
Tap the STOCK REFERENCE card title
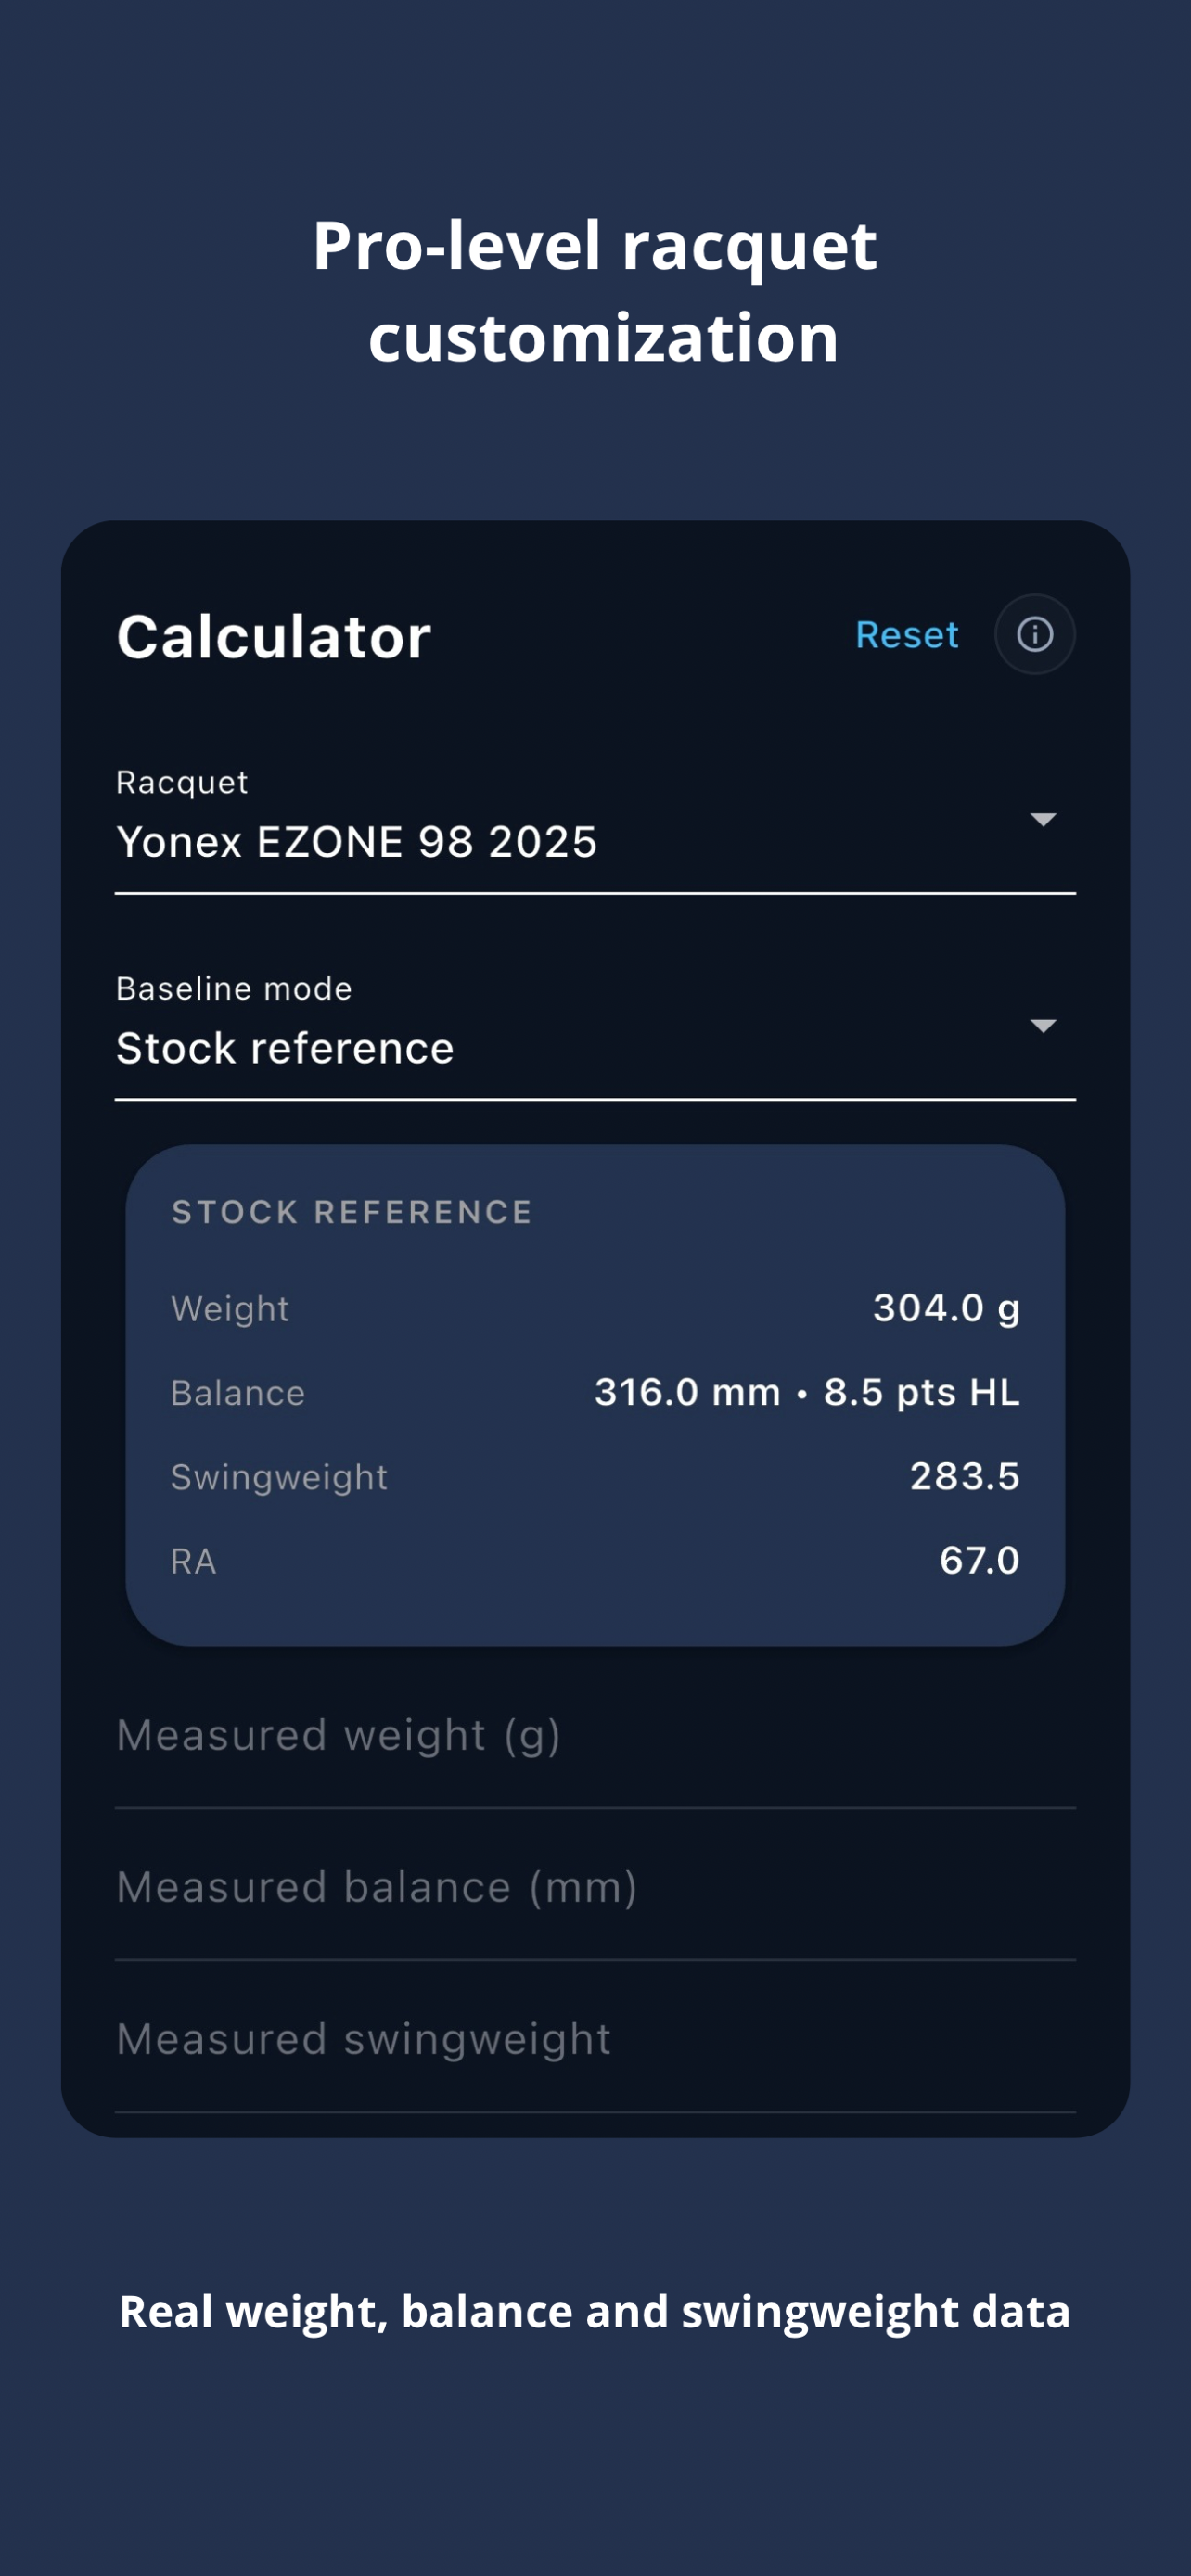[352, 1212]
